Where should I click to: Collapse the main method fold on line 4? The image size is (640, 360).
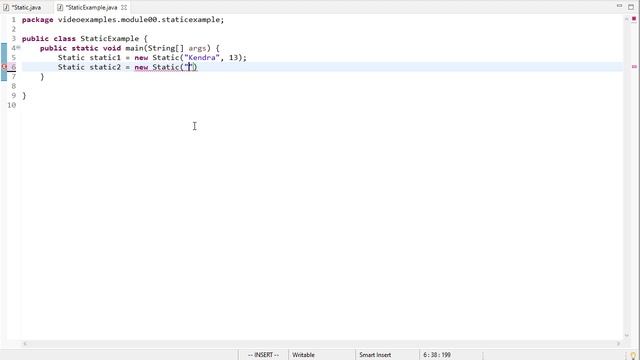[x=18, y=48]
